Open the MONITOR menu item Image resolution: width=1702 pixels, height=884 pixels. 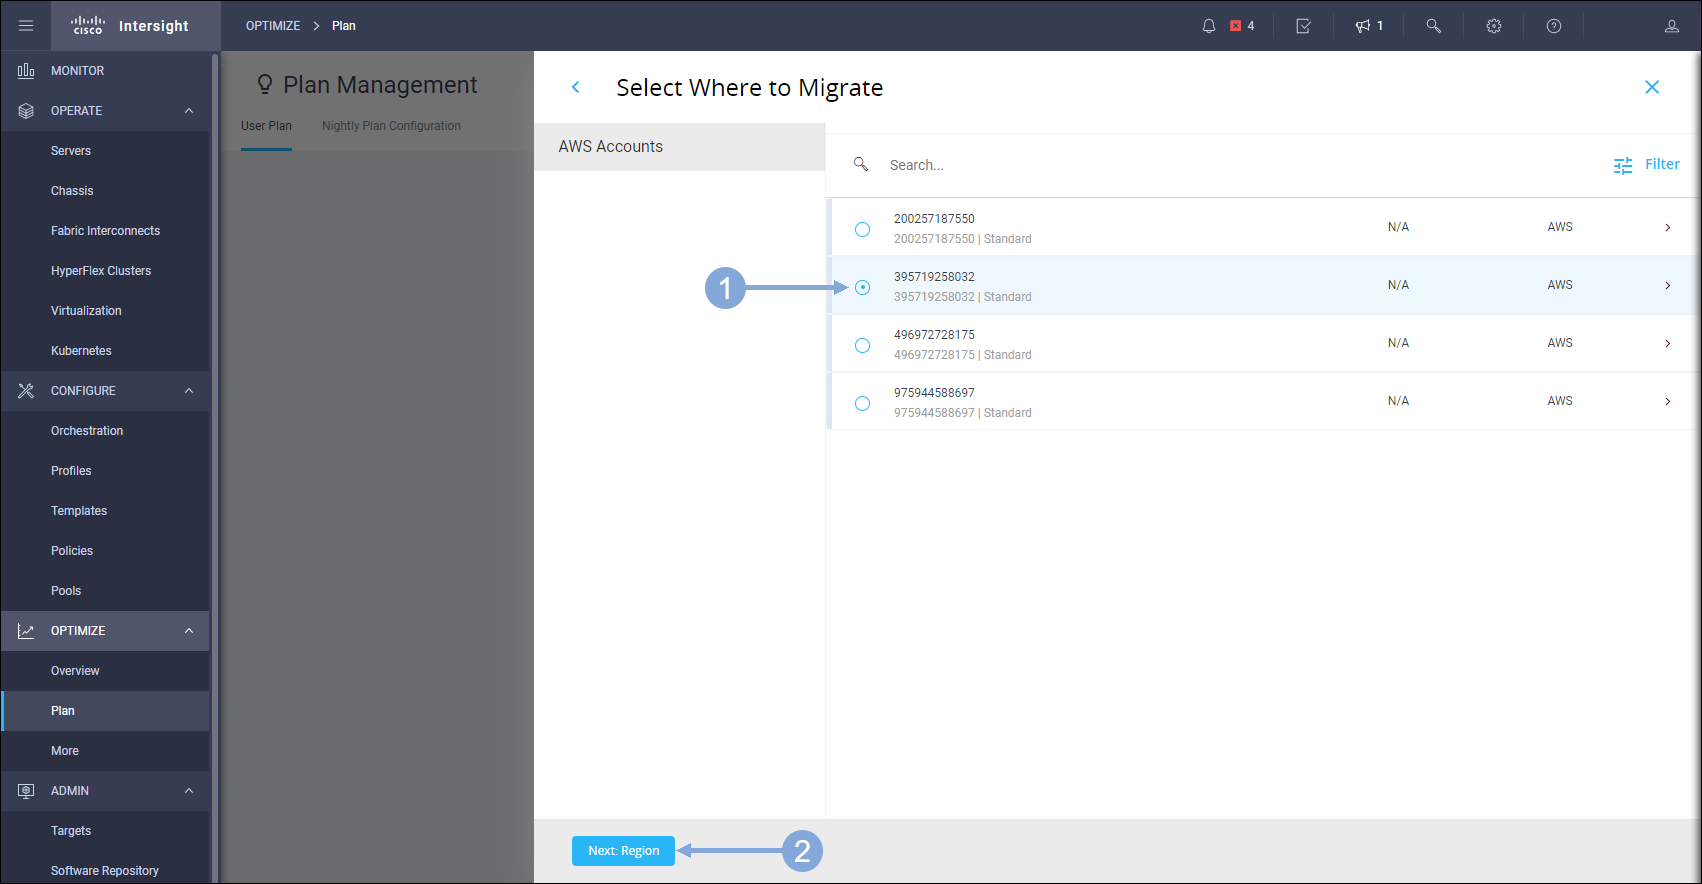(105, 71)
